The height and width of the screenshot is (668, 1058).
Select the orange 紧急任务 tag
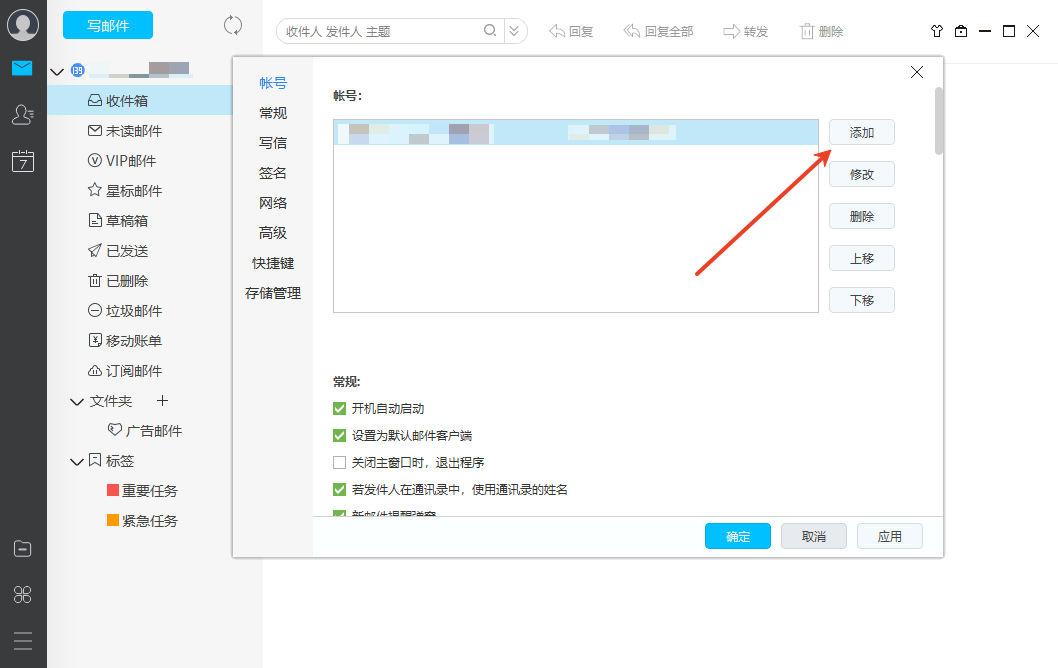tap(142, 521)
